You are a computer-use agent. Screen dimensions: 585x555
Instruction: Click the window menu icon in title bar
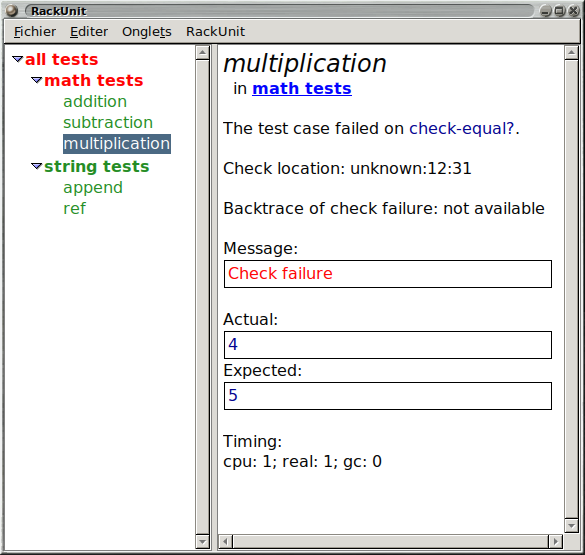point(12,10)
